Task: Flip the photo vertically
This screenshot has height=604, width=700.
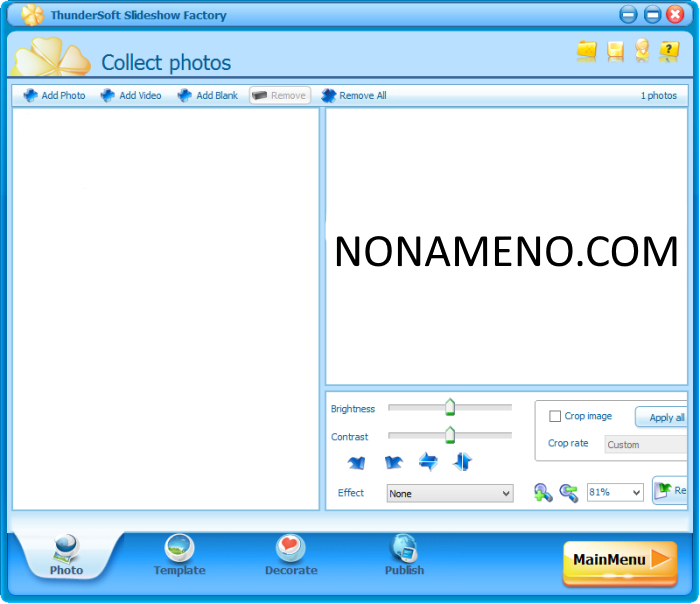Action: point(462,462)
